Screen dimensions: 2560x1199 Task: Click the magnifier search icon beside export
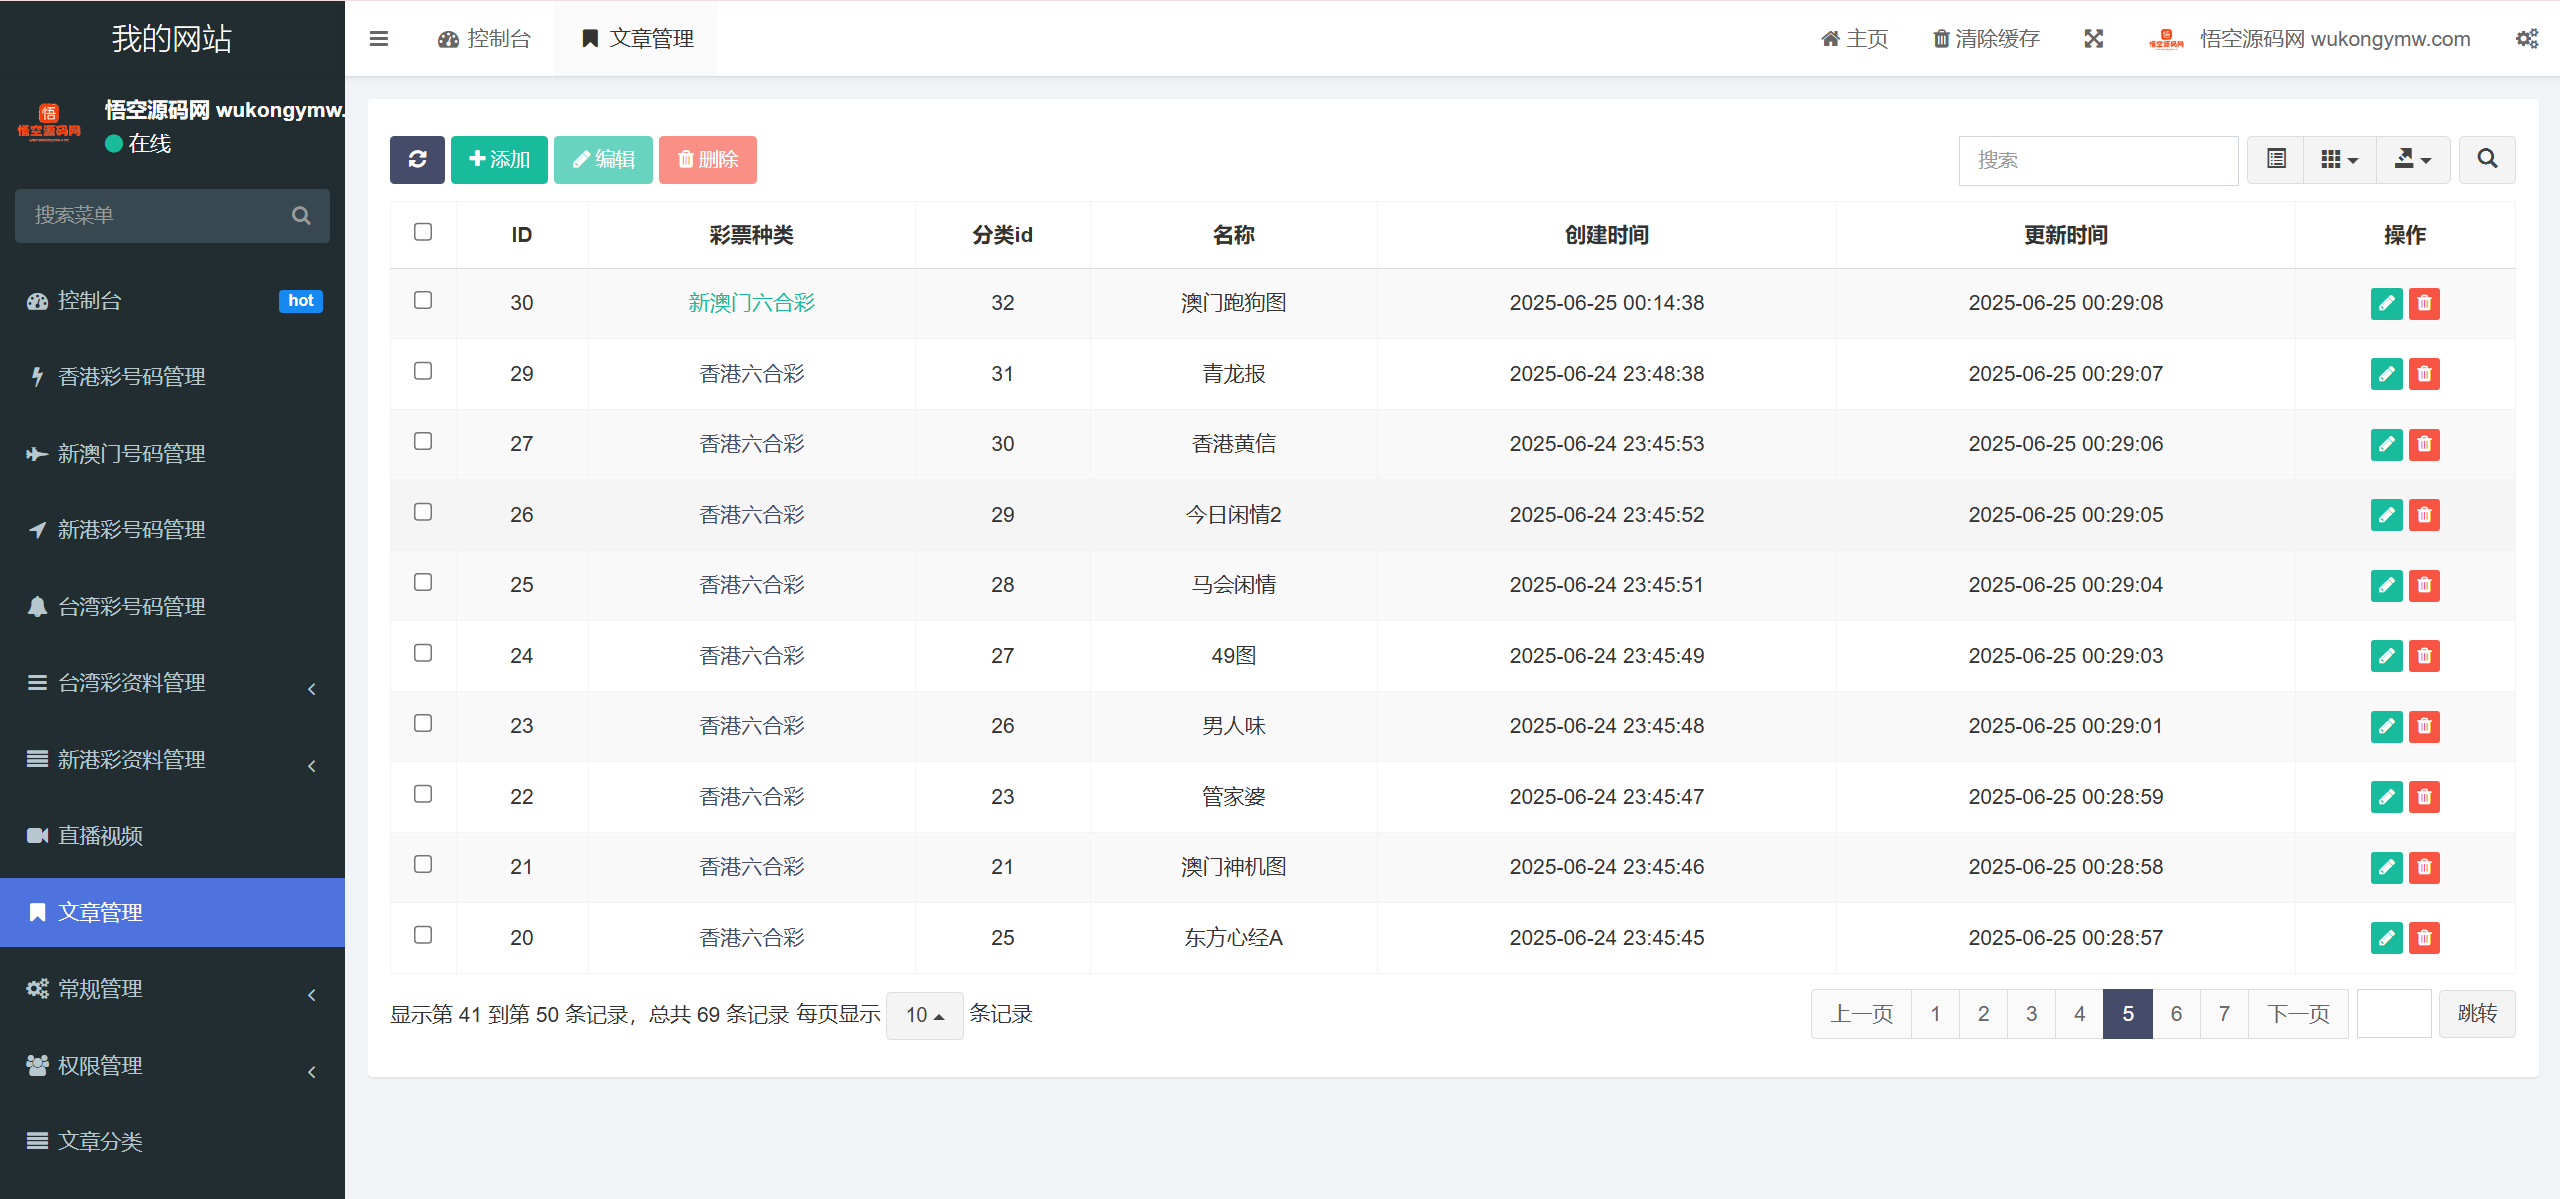2487,160
